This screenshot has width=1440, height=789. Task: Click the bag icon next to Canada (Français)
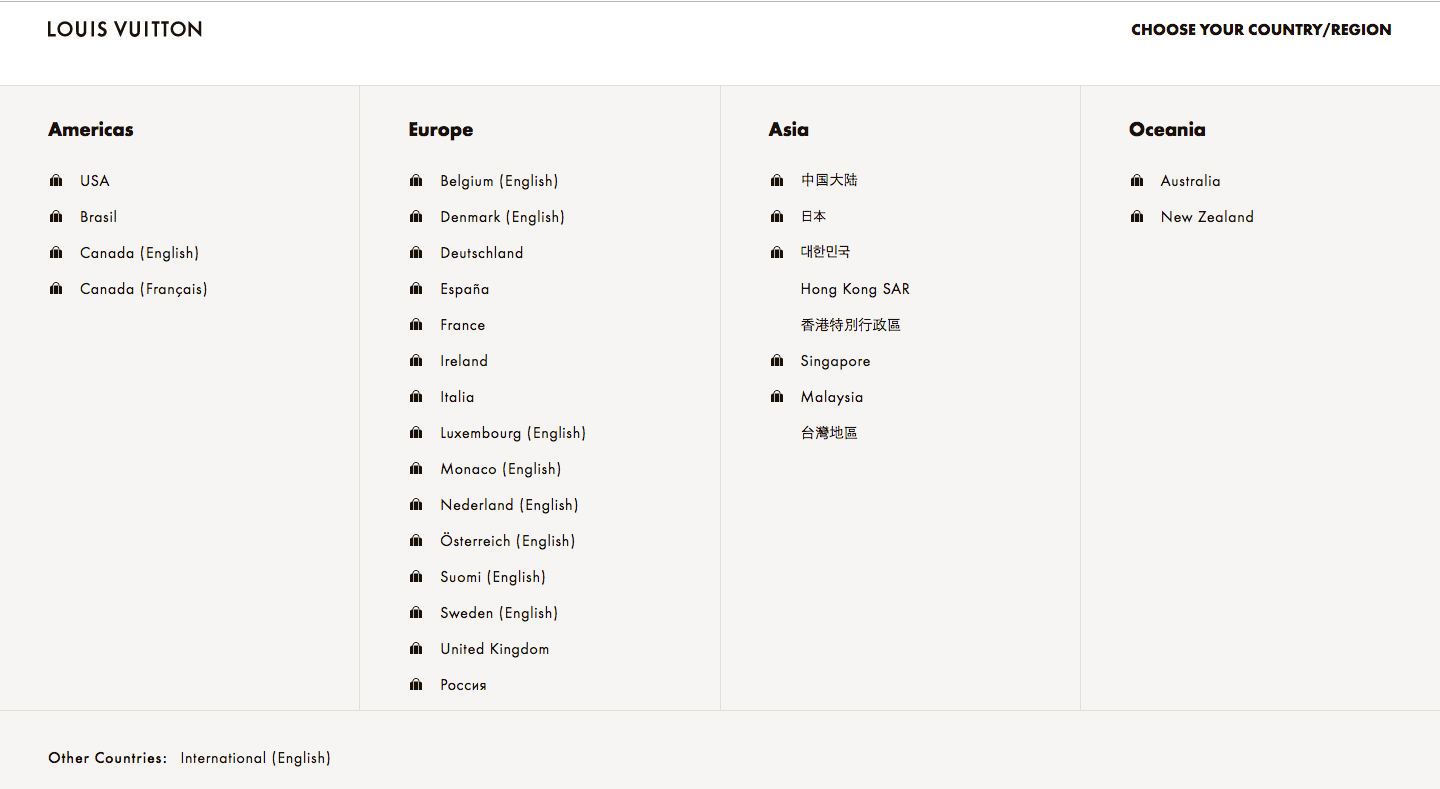click(56, 289)
